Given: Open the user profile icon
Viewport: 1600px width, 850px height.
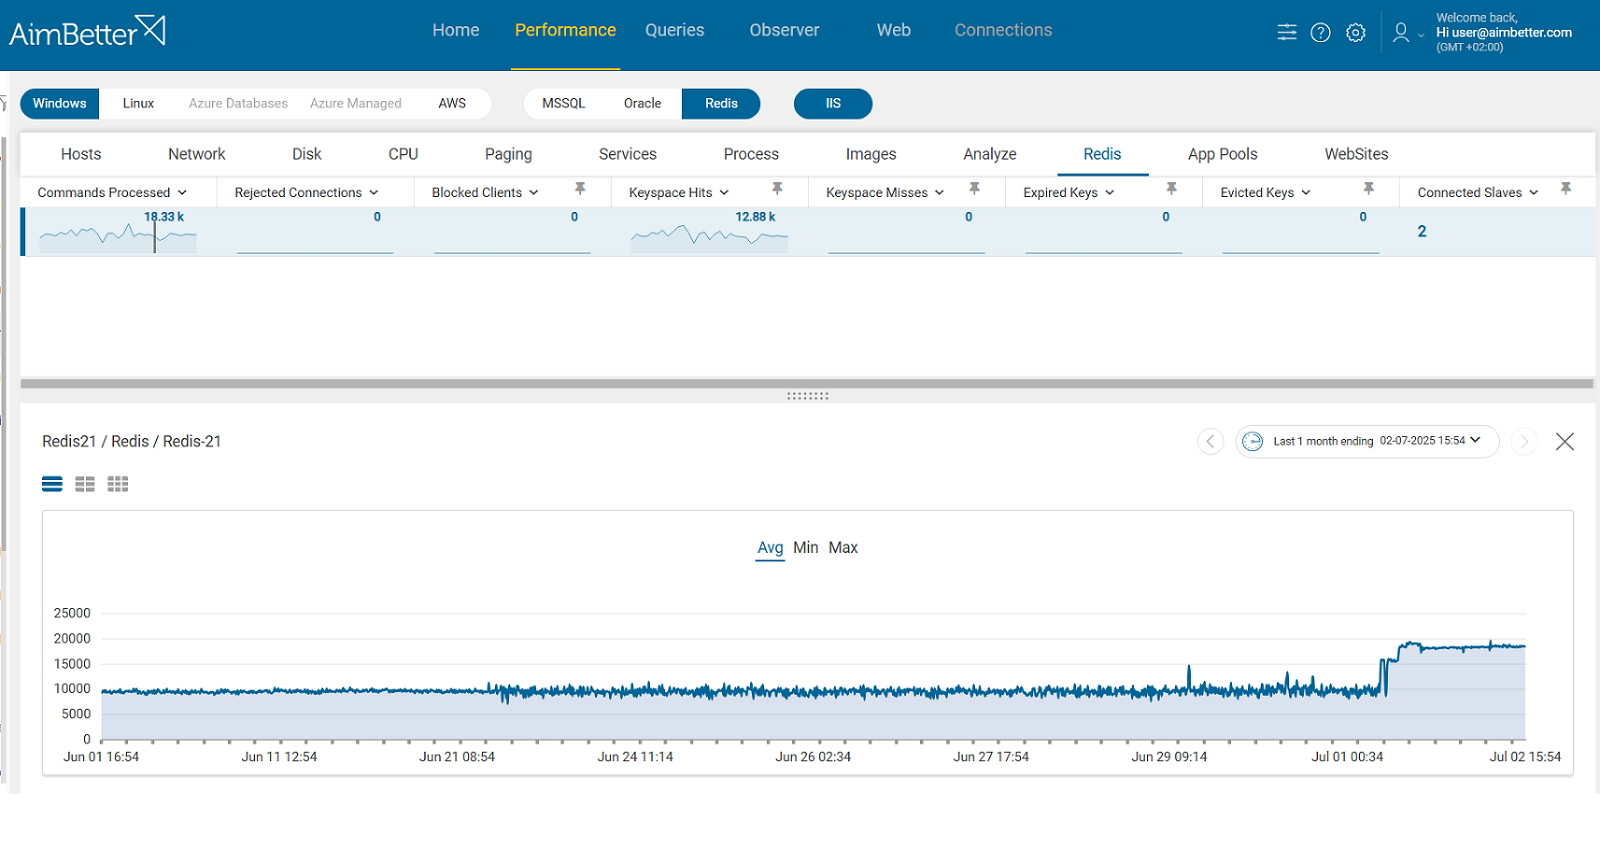Looking at the screenshot, I should (x=1401, y=33).
